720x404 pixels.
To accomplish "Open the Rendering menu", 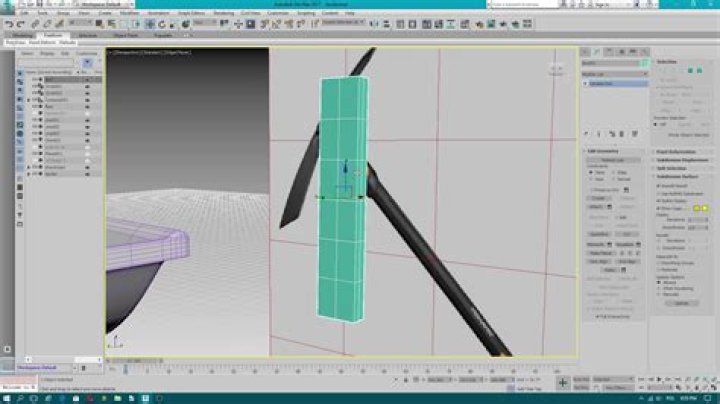I will click(223, 13).
